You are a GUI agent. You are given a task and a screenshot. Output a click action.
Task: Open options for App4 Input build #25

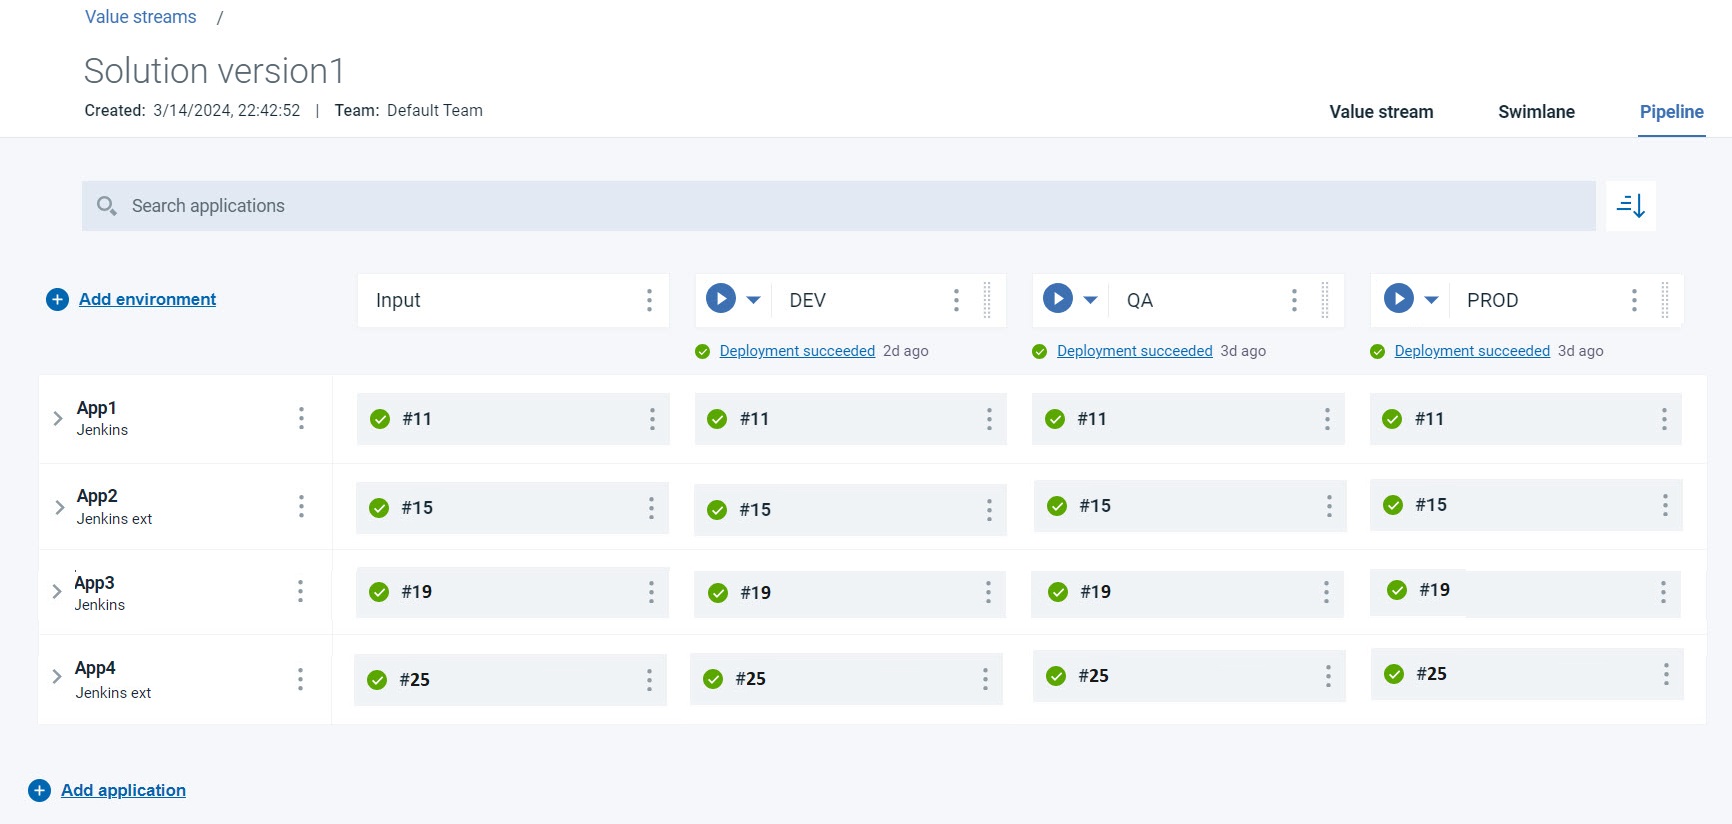point(649,680)
